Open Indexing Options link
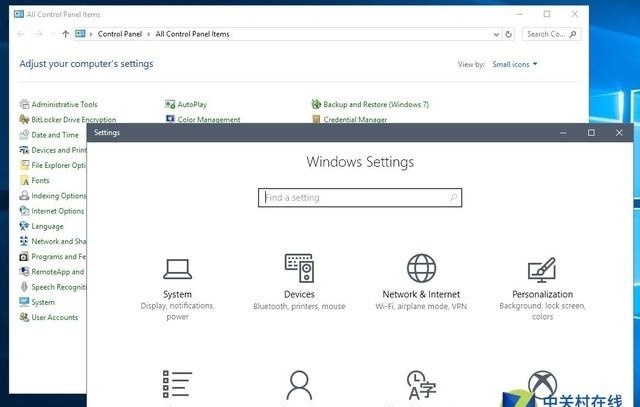Screen dimensions: 640x407 coord(59,196)
